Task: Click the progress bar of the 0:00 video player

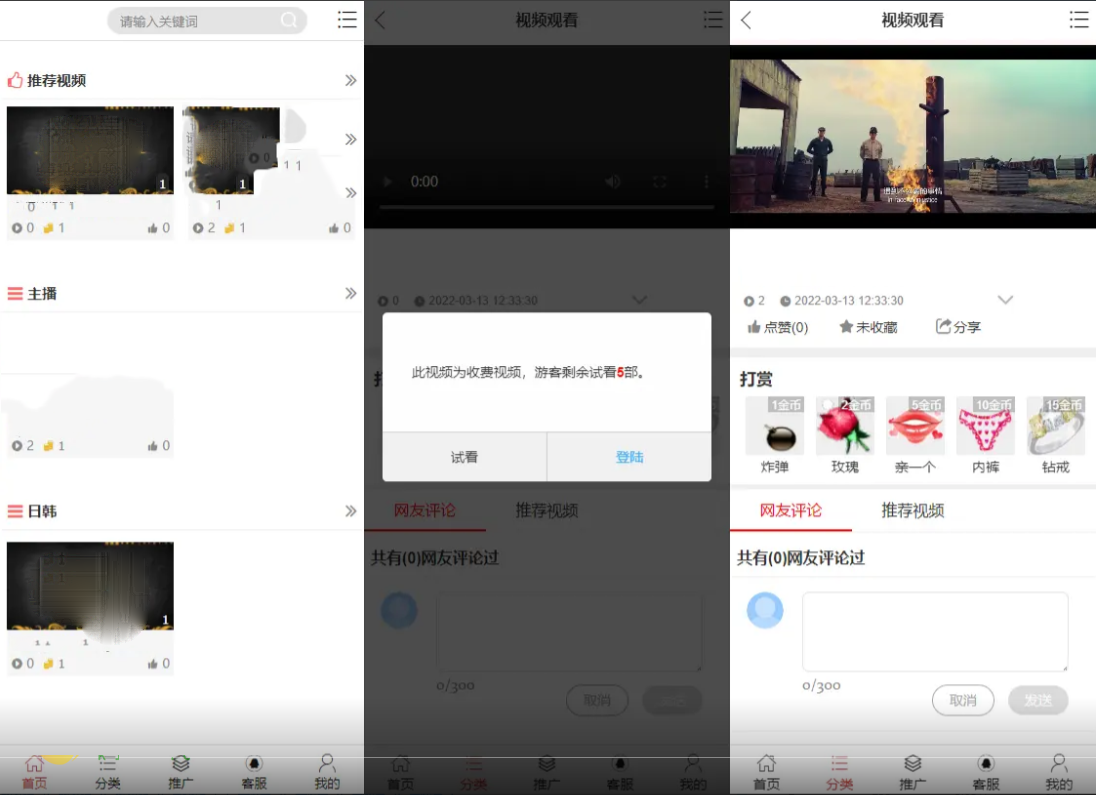Action: click(546, 207)
